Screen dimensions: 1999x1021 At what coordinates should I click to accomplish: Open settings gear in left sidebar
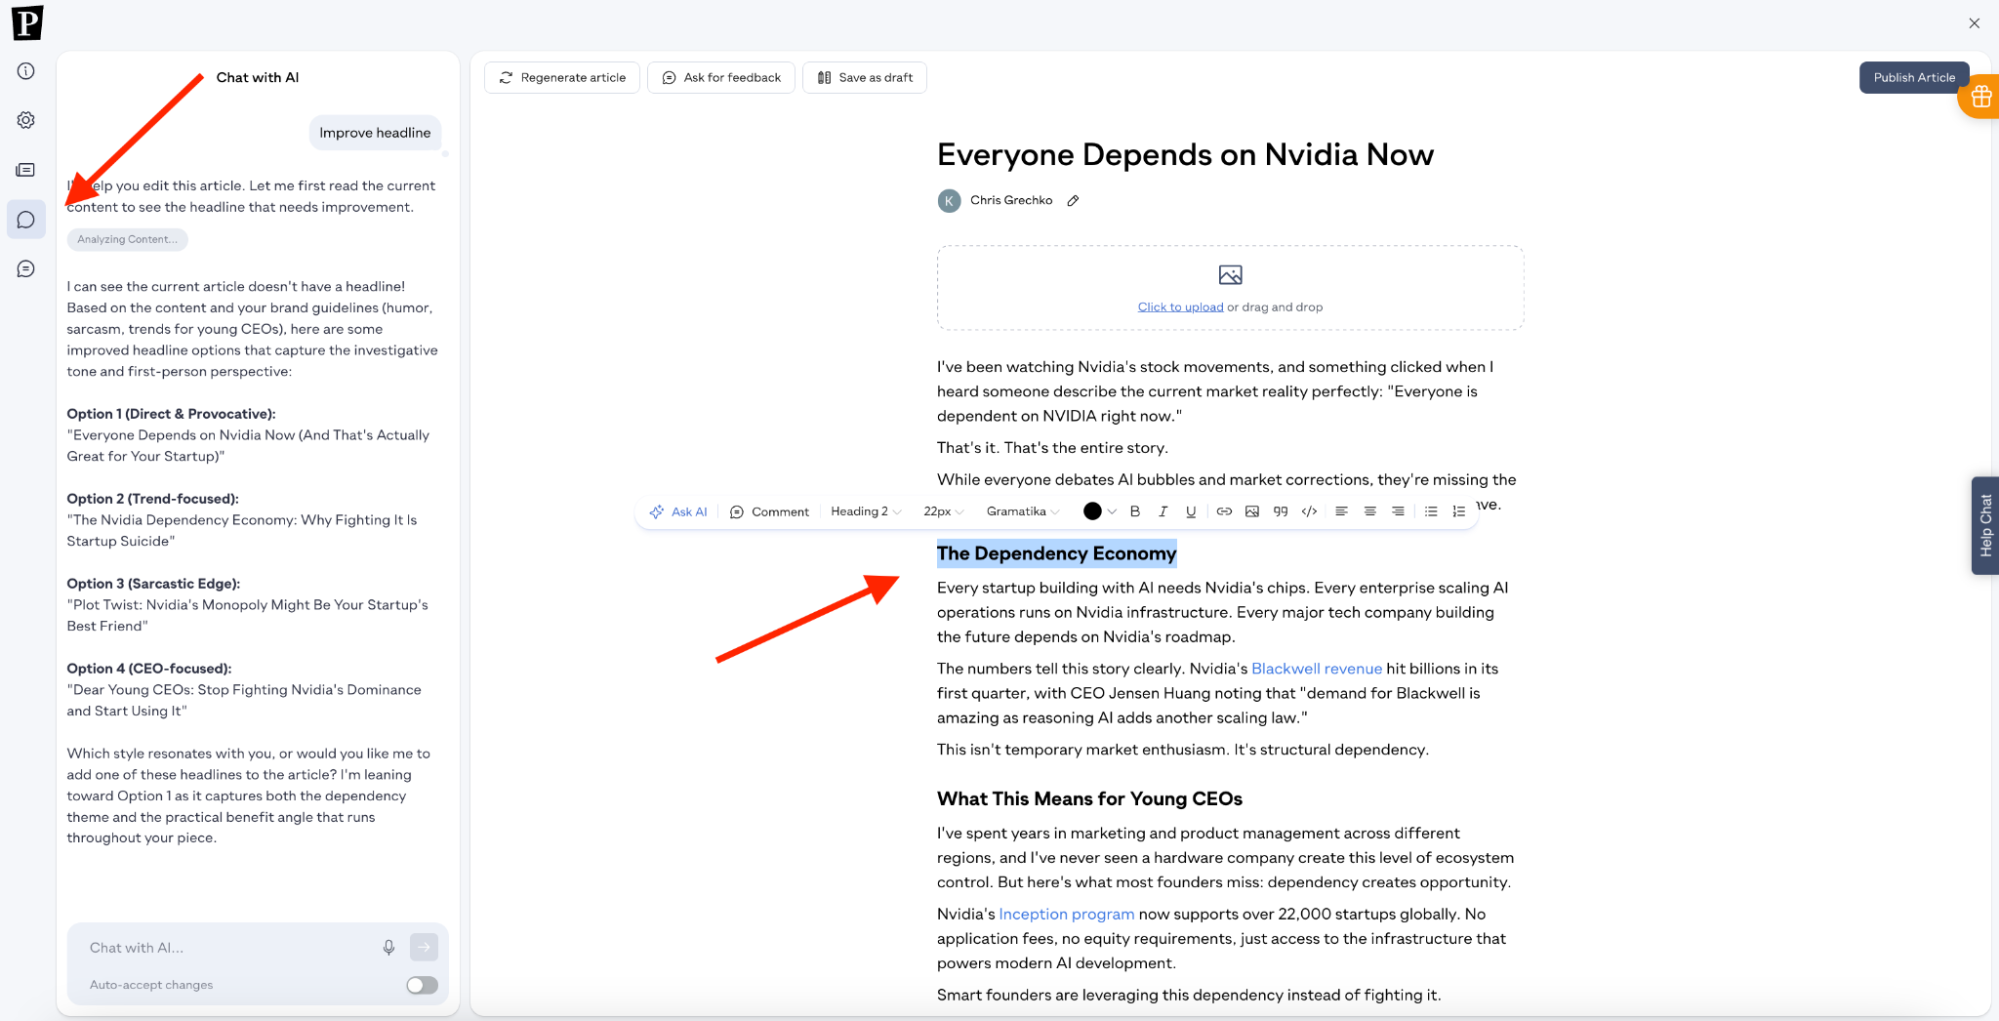coord(26,120)
